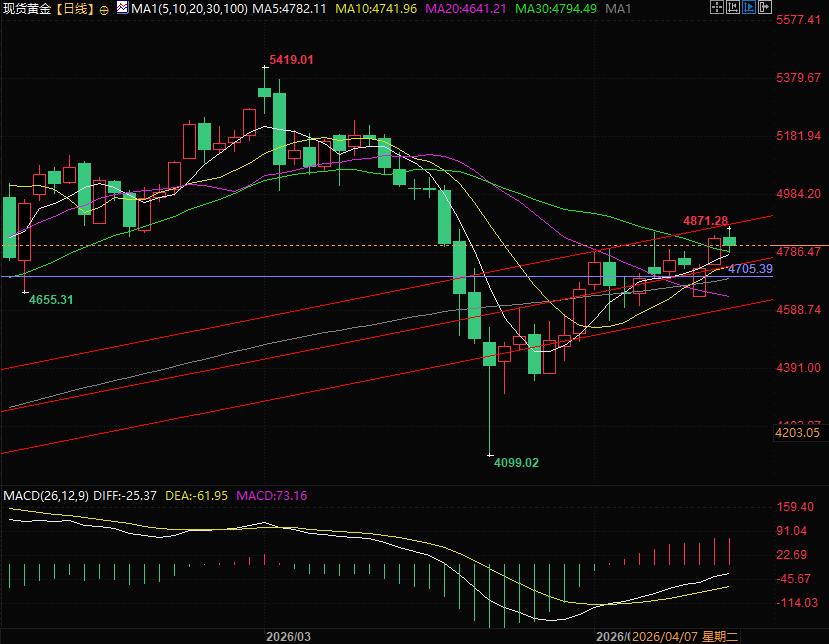Click the exit arrow toolbar icon

tap(764, 7)
